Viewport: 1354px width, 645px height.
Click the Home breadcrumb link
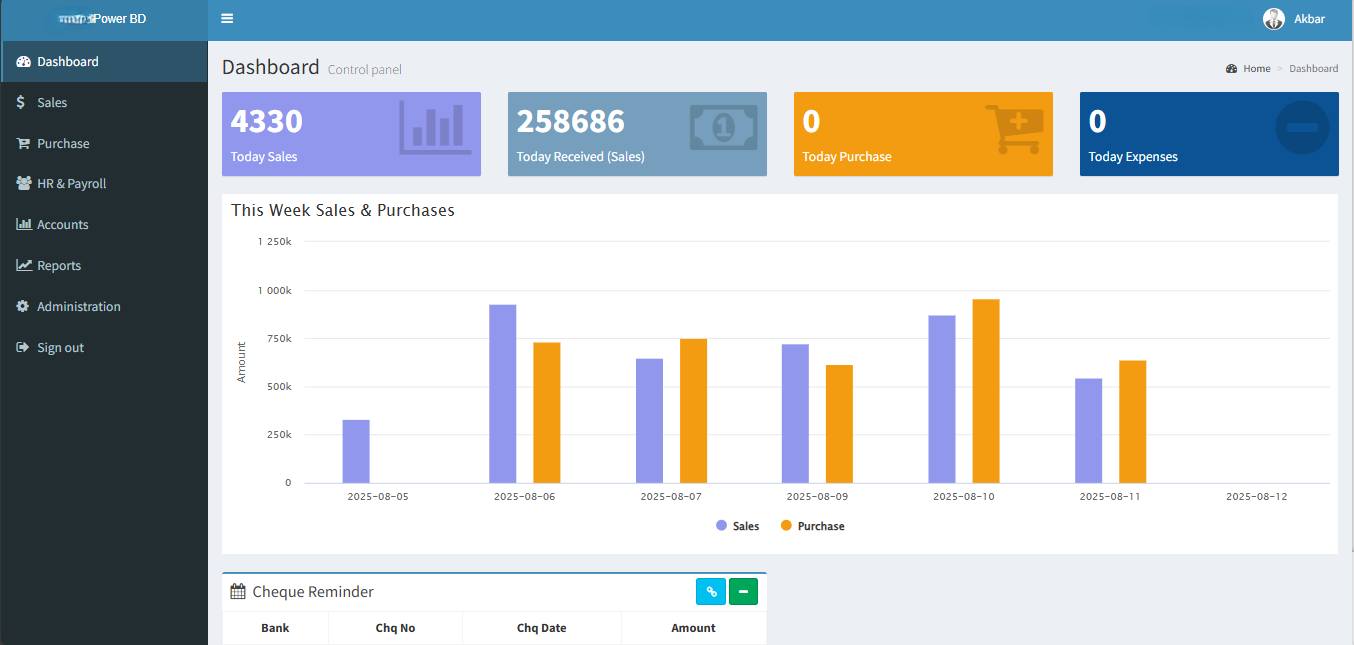click(1256, 69)
